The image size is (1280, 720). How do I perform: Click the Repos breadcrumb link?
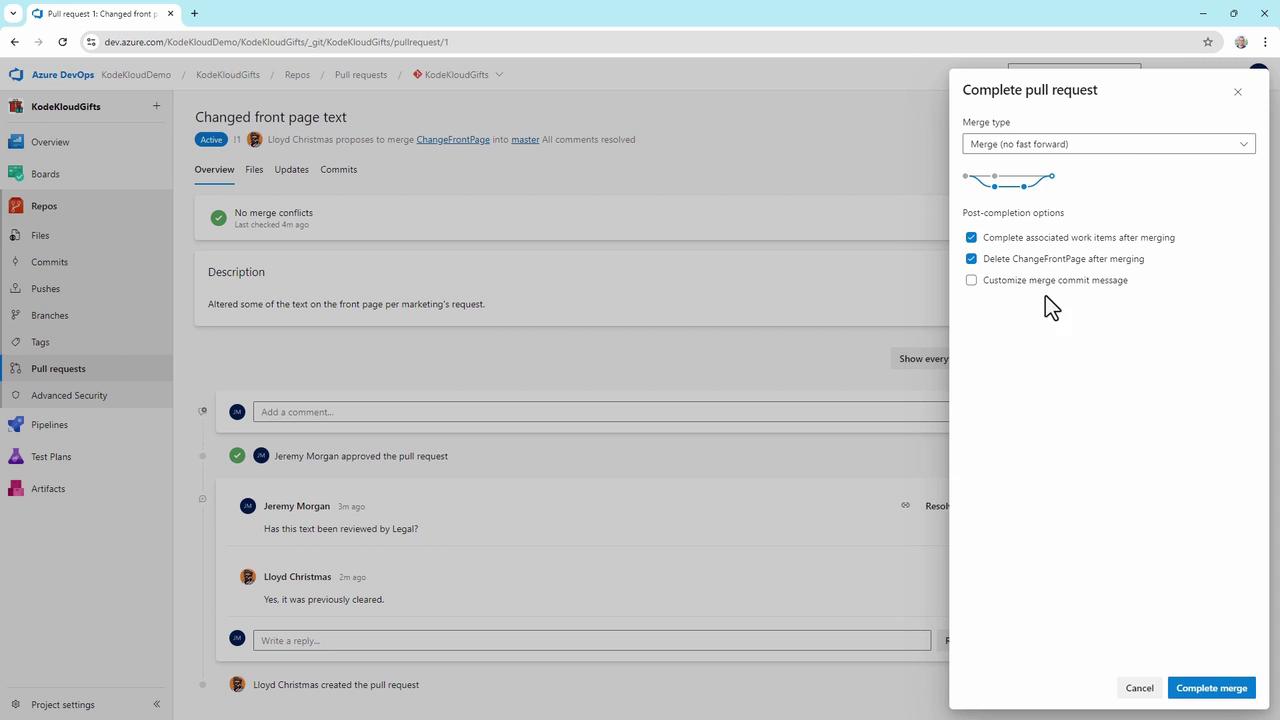(297, 75)
